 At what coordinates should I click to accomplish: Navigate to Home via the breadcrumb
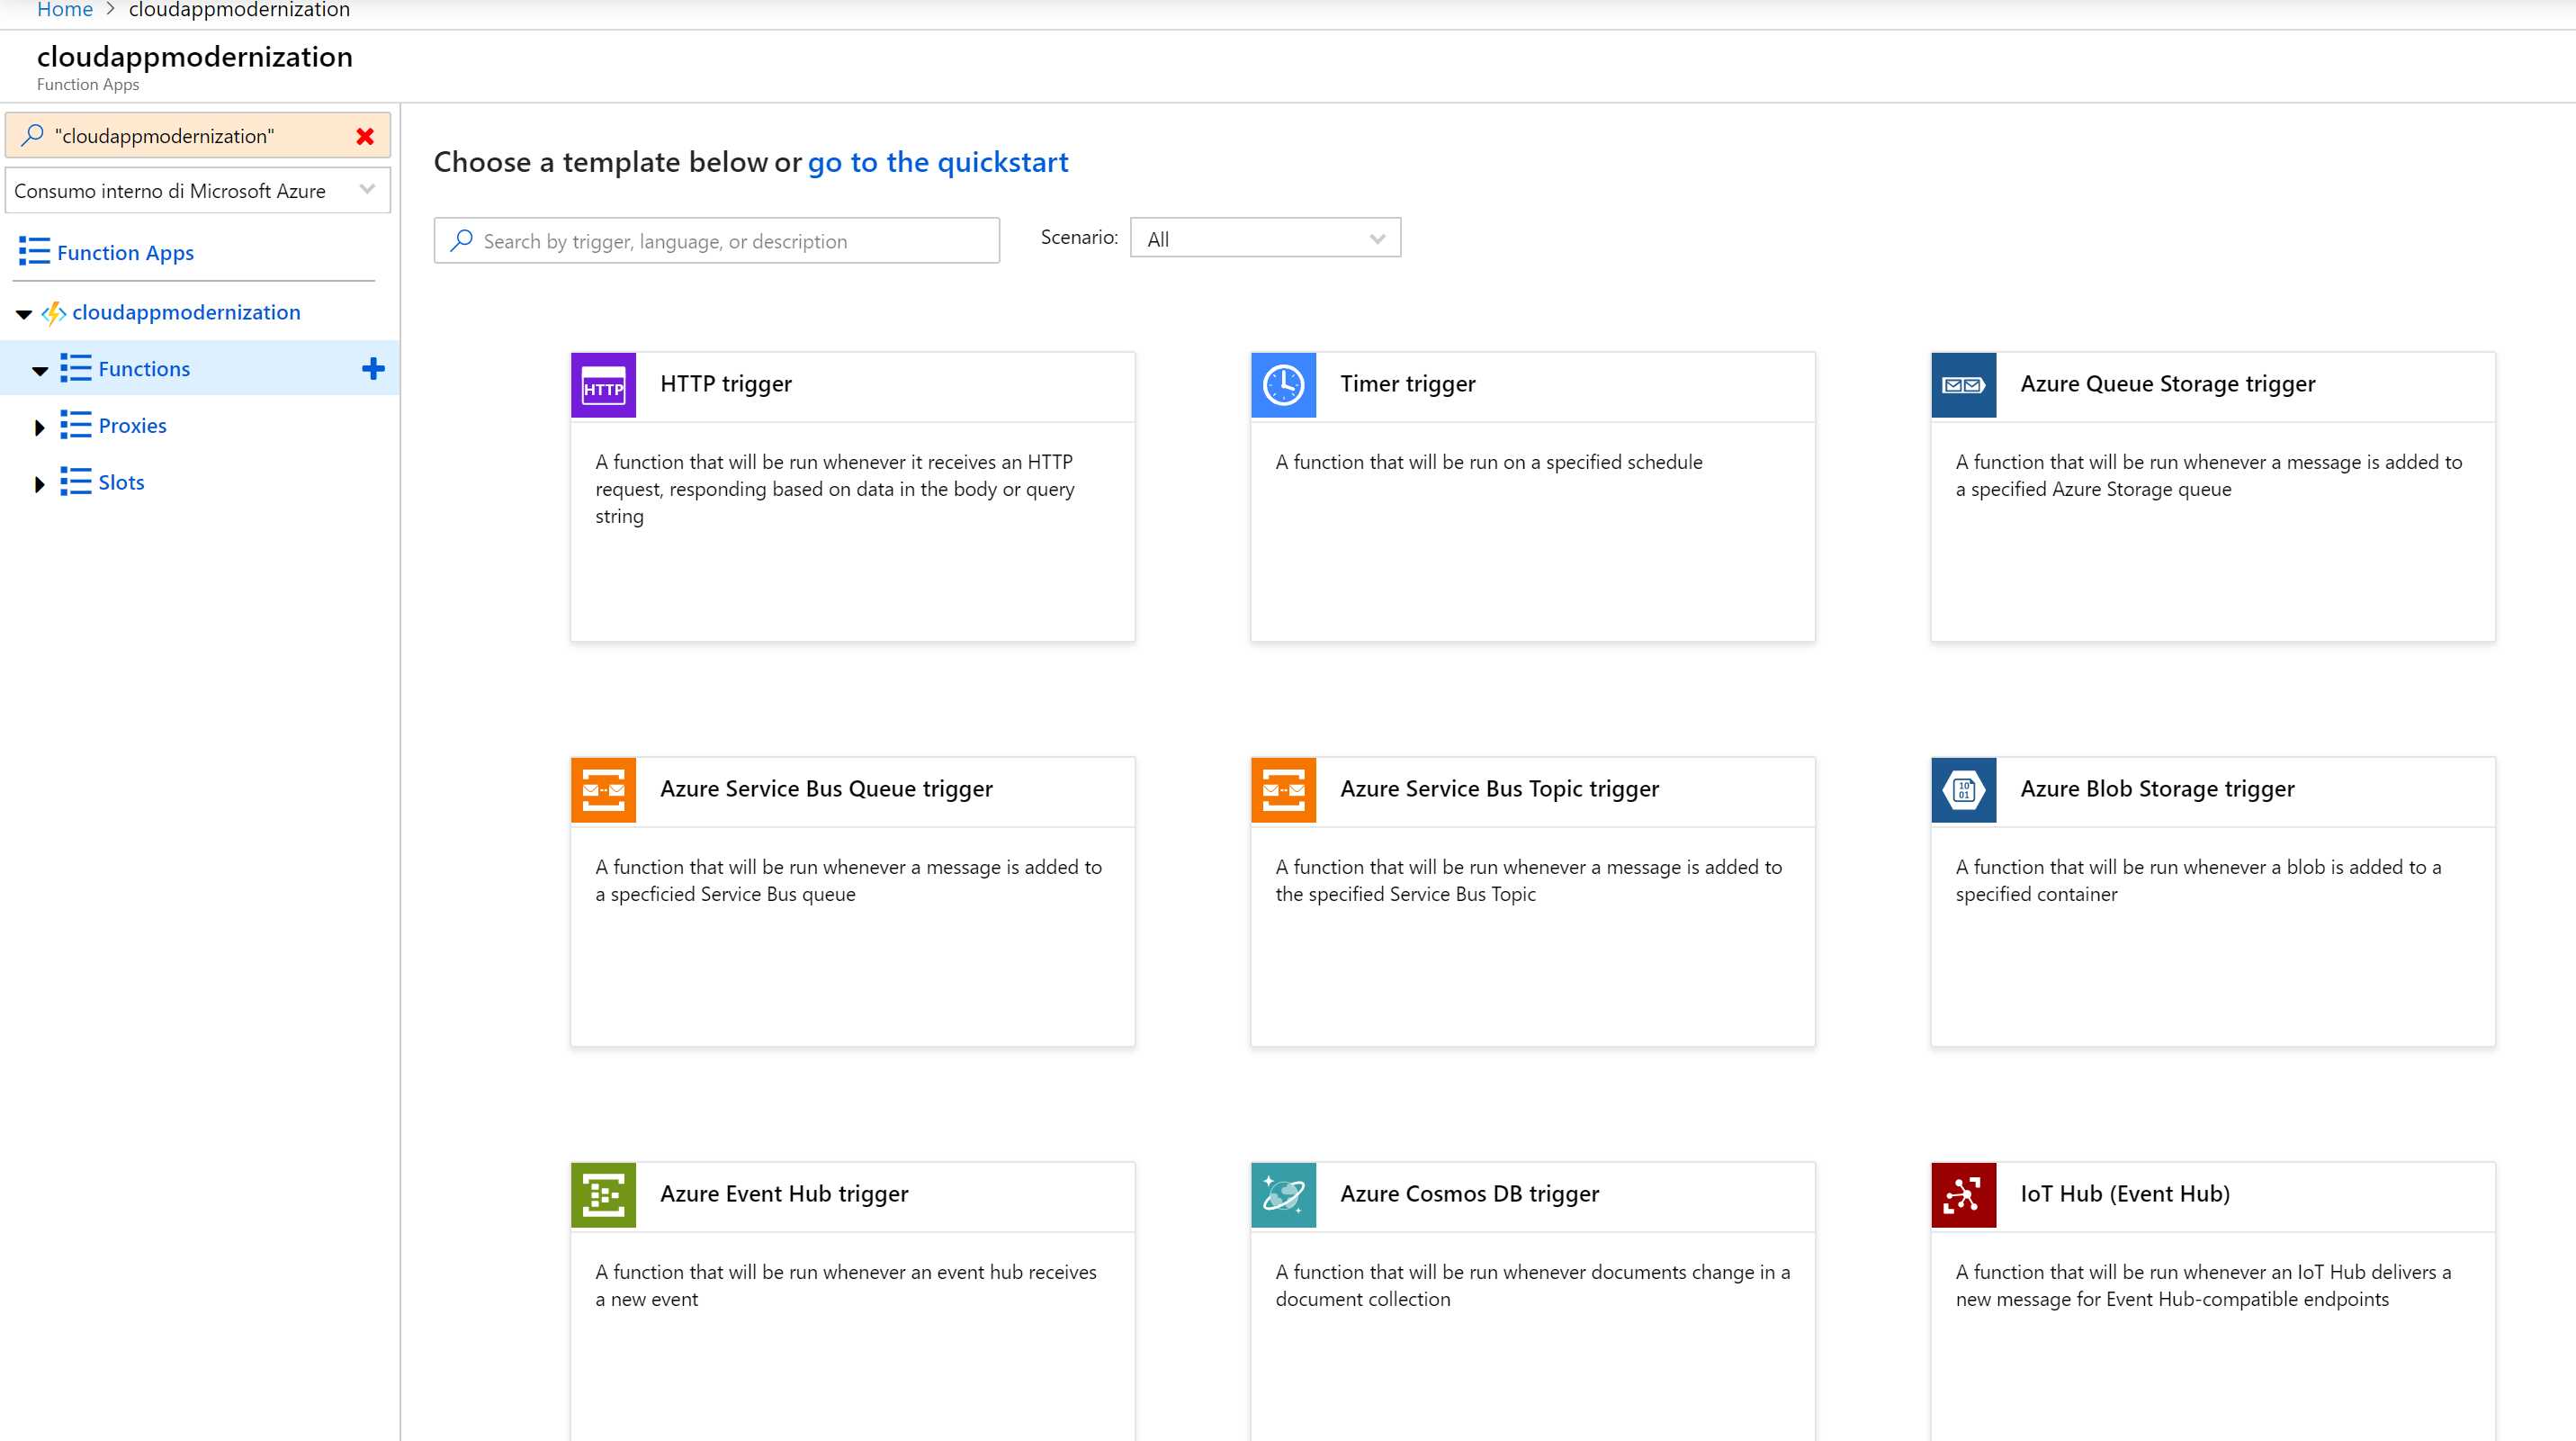coord(64,9)
